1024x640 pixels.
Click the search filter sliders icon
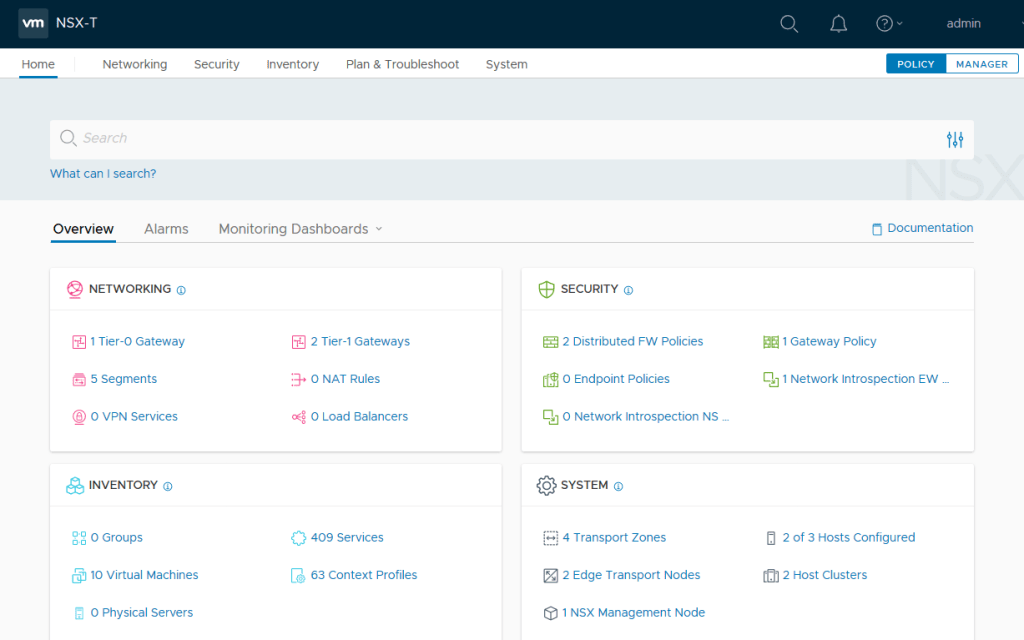[955, 140]
